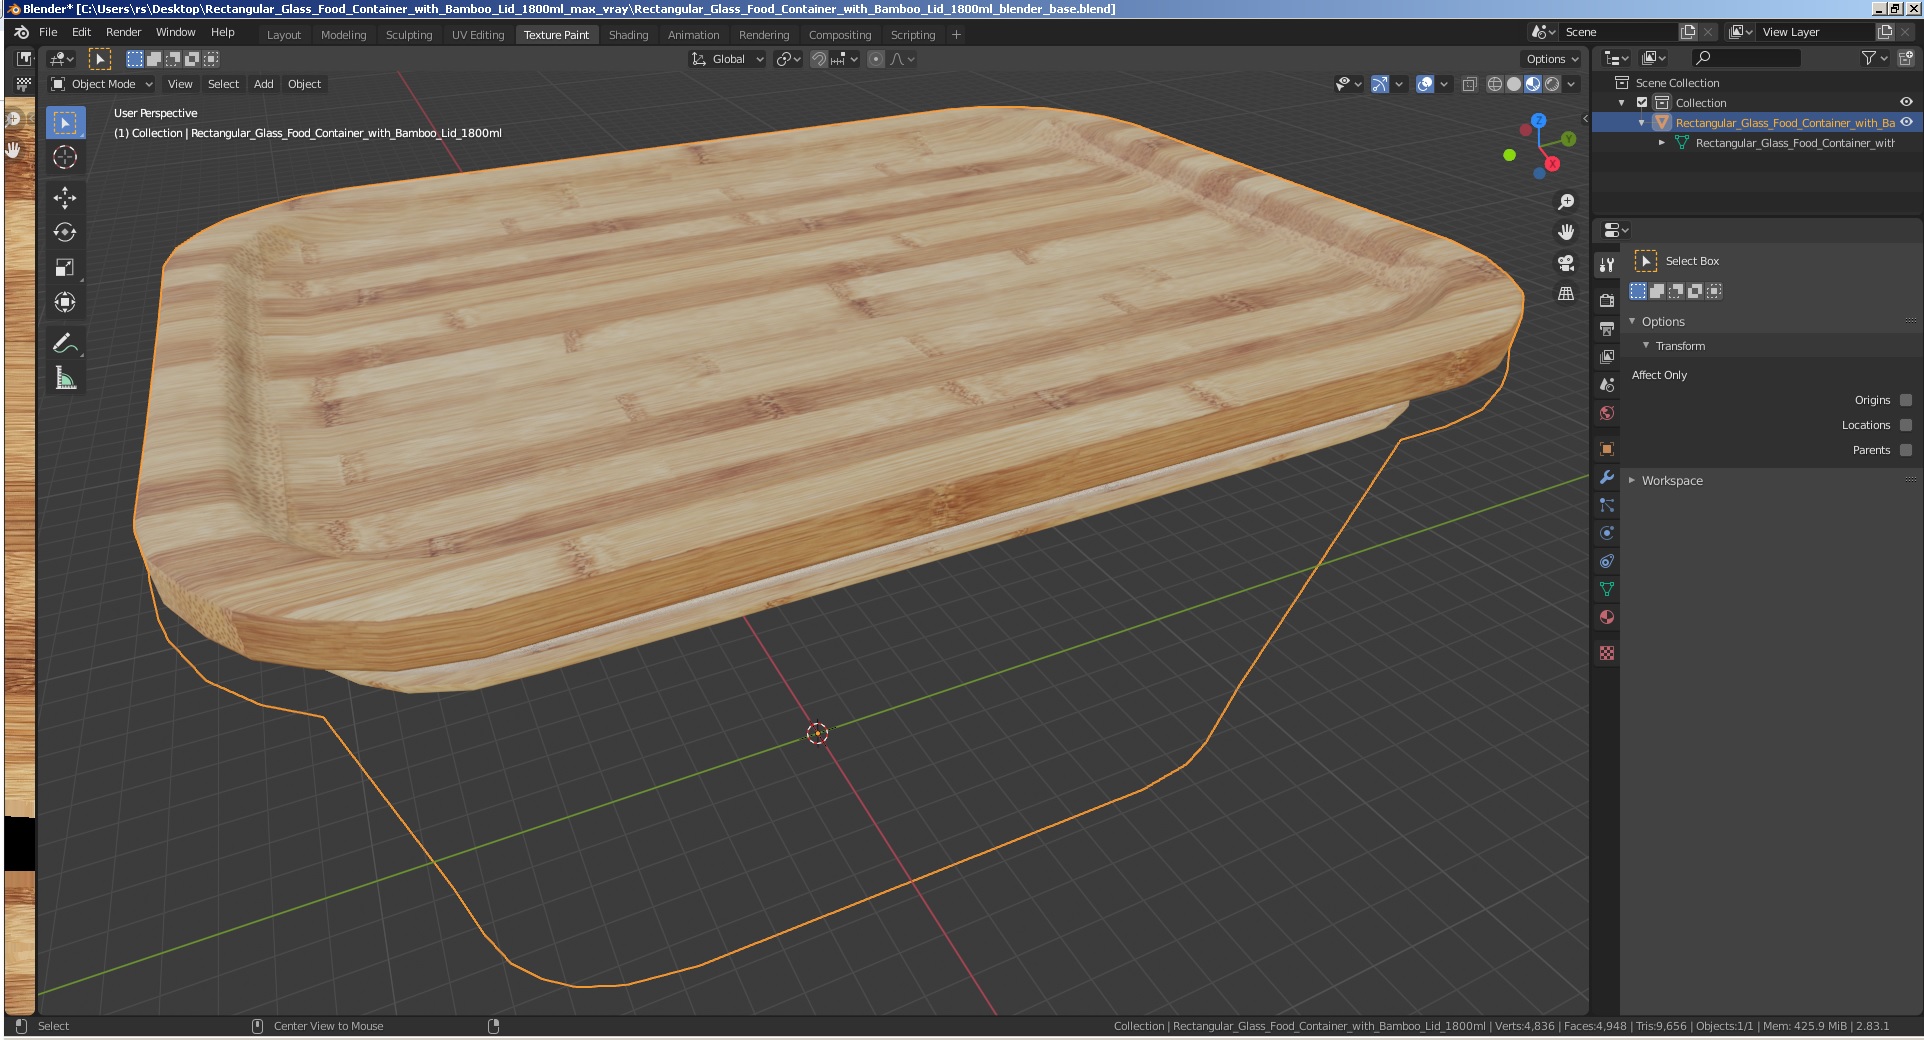Click the Z axis on navigation gizmo

pos(1539,120)
